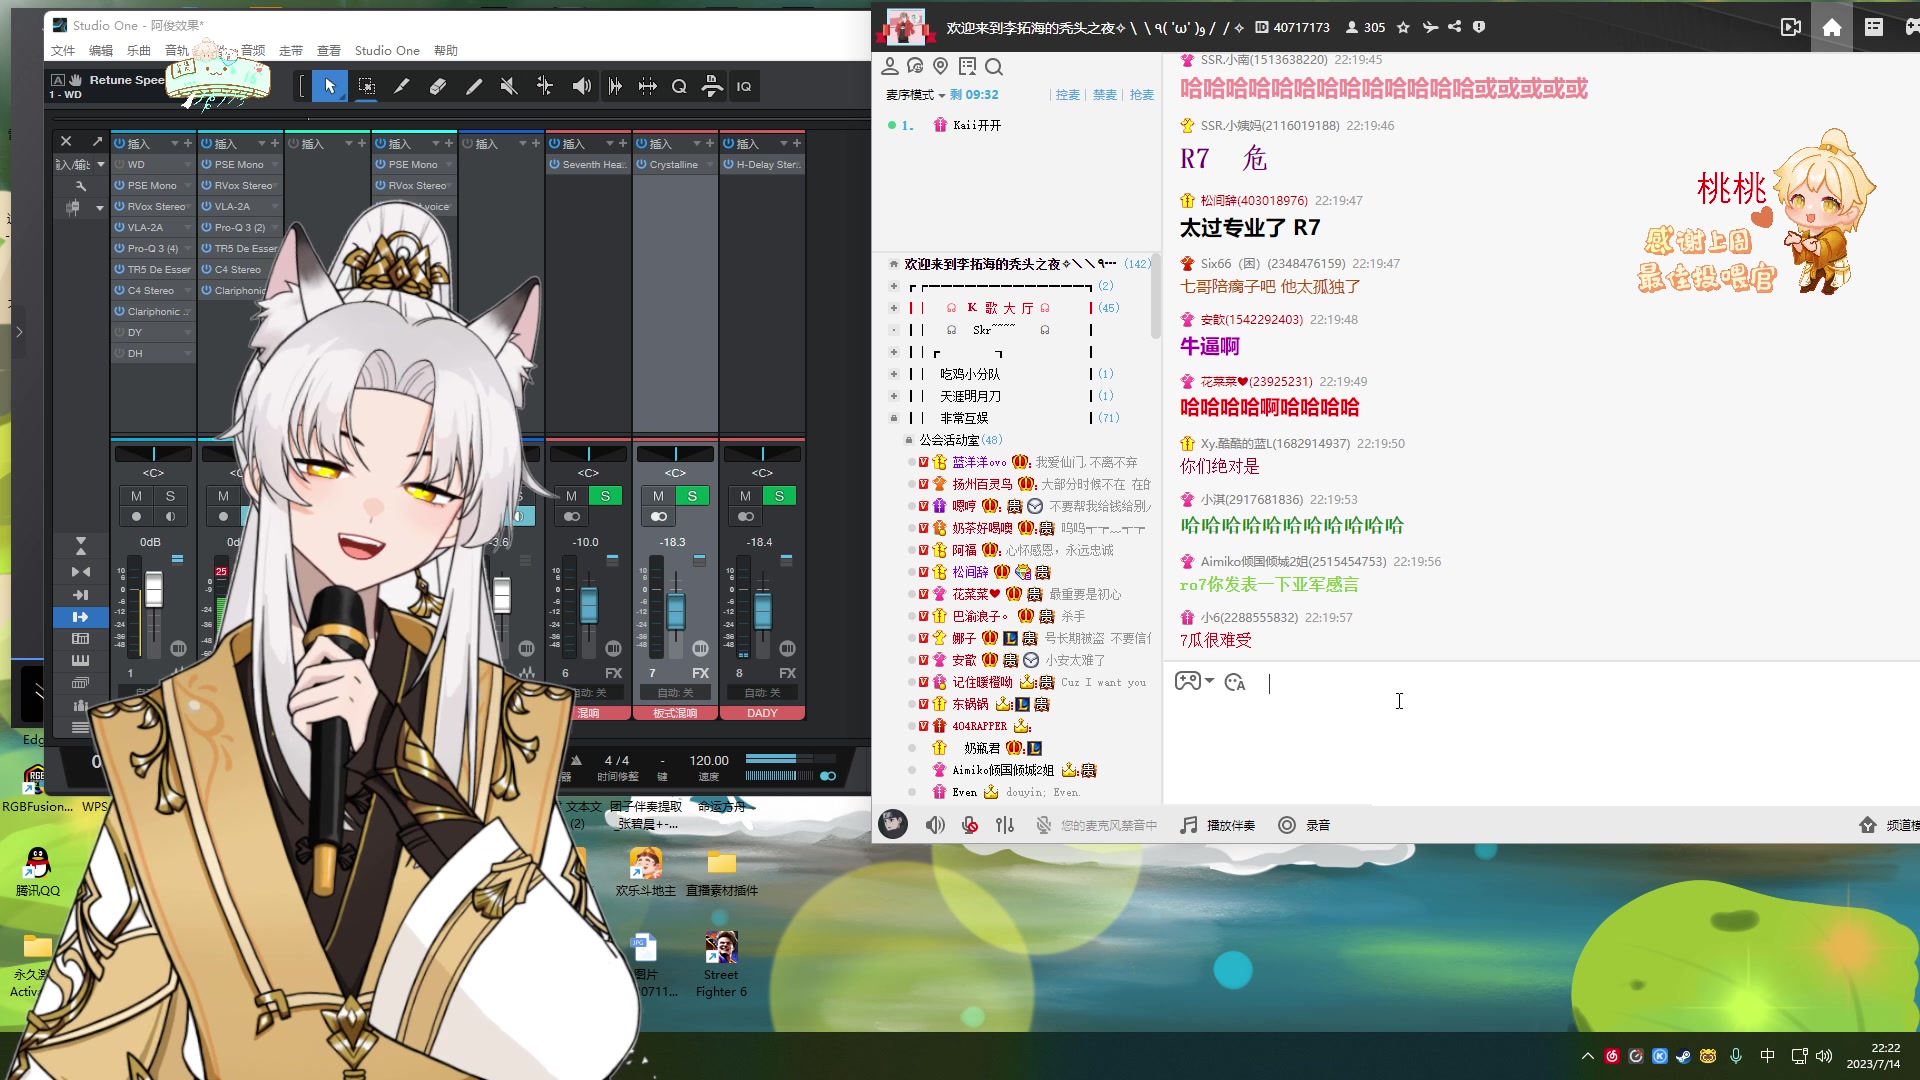This screenshot has width=1920, height=1080.
Task: Click the microphone icon in system tray
Action: [1736, 1056]
